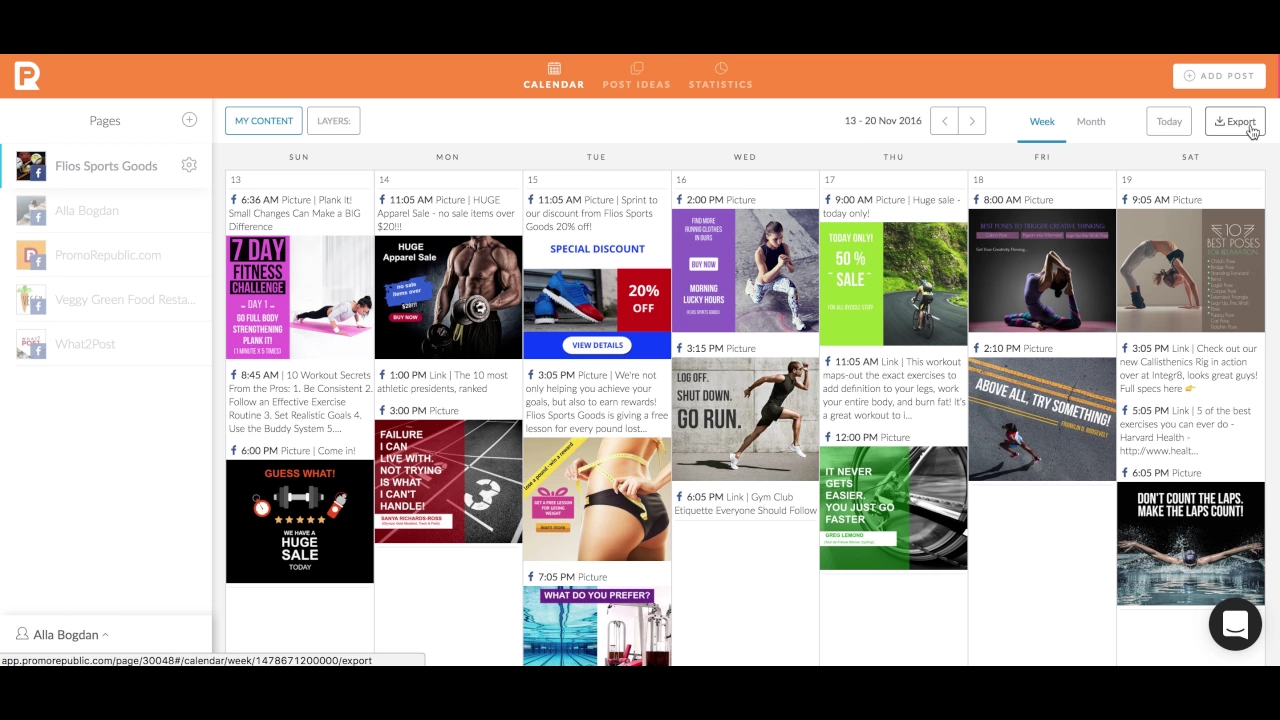Open Guess What Huge Sale post image
Viewport: 1280px width, 720px height.
click(x=299, y=521)
